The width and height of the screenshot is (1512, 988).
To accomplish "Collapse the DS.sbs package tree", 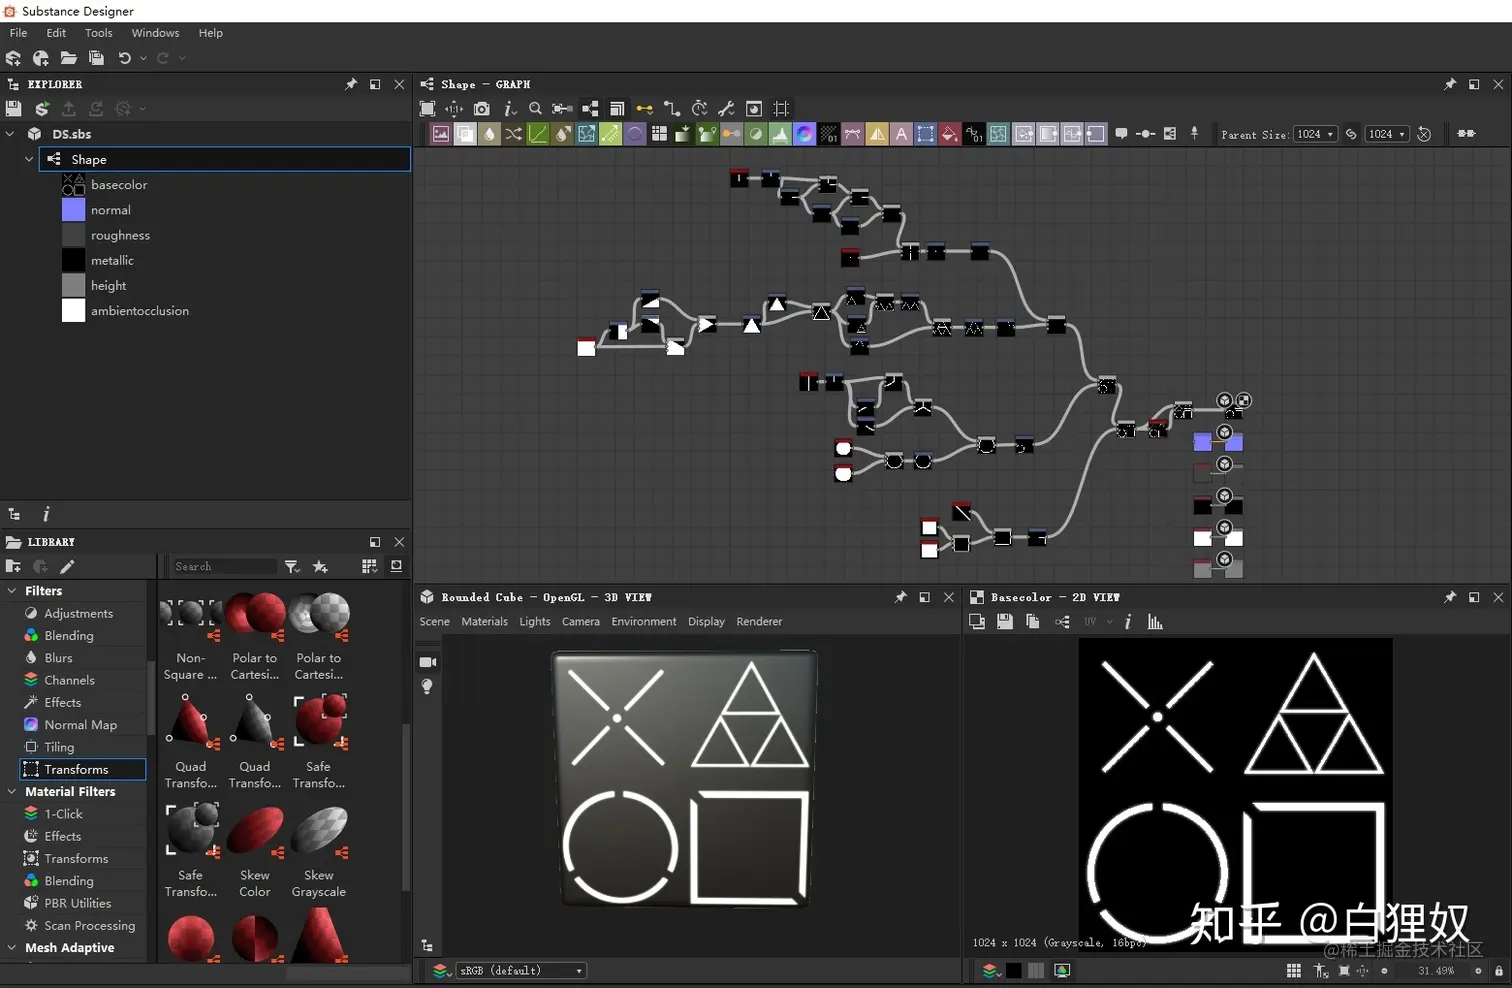I will coord(11,134).
